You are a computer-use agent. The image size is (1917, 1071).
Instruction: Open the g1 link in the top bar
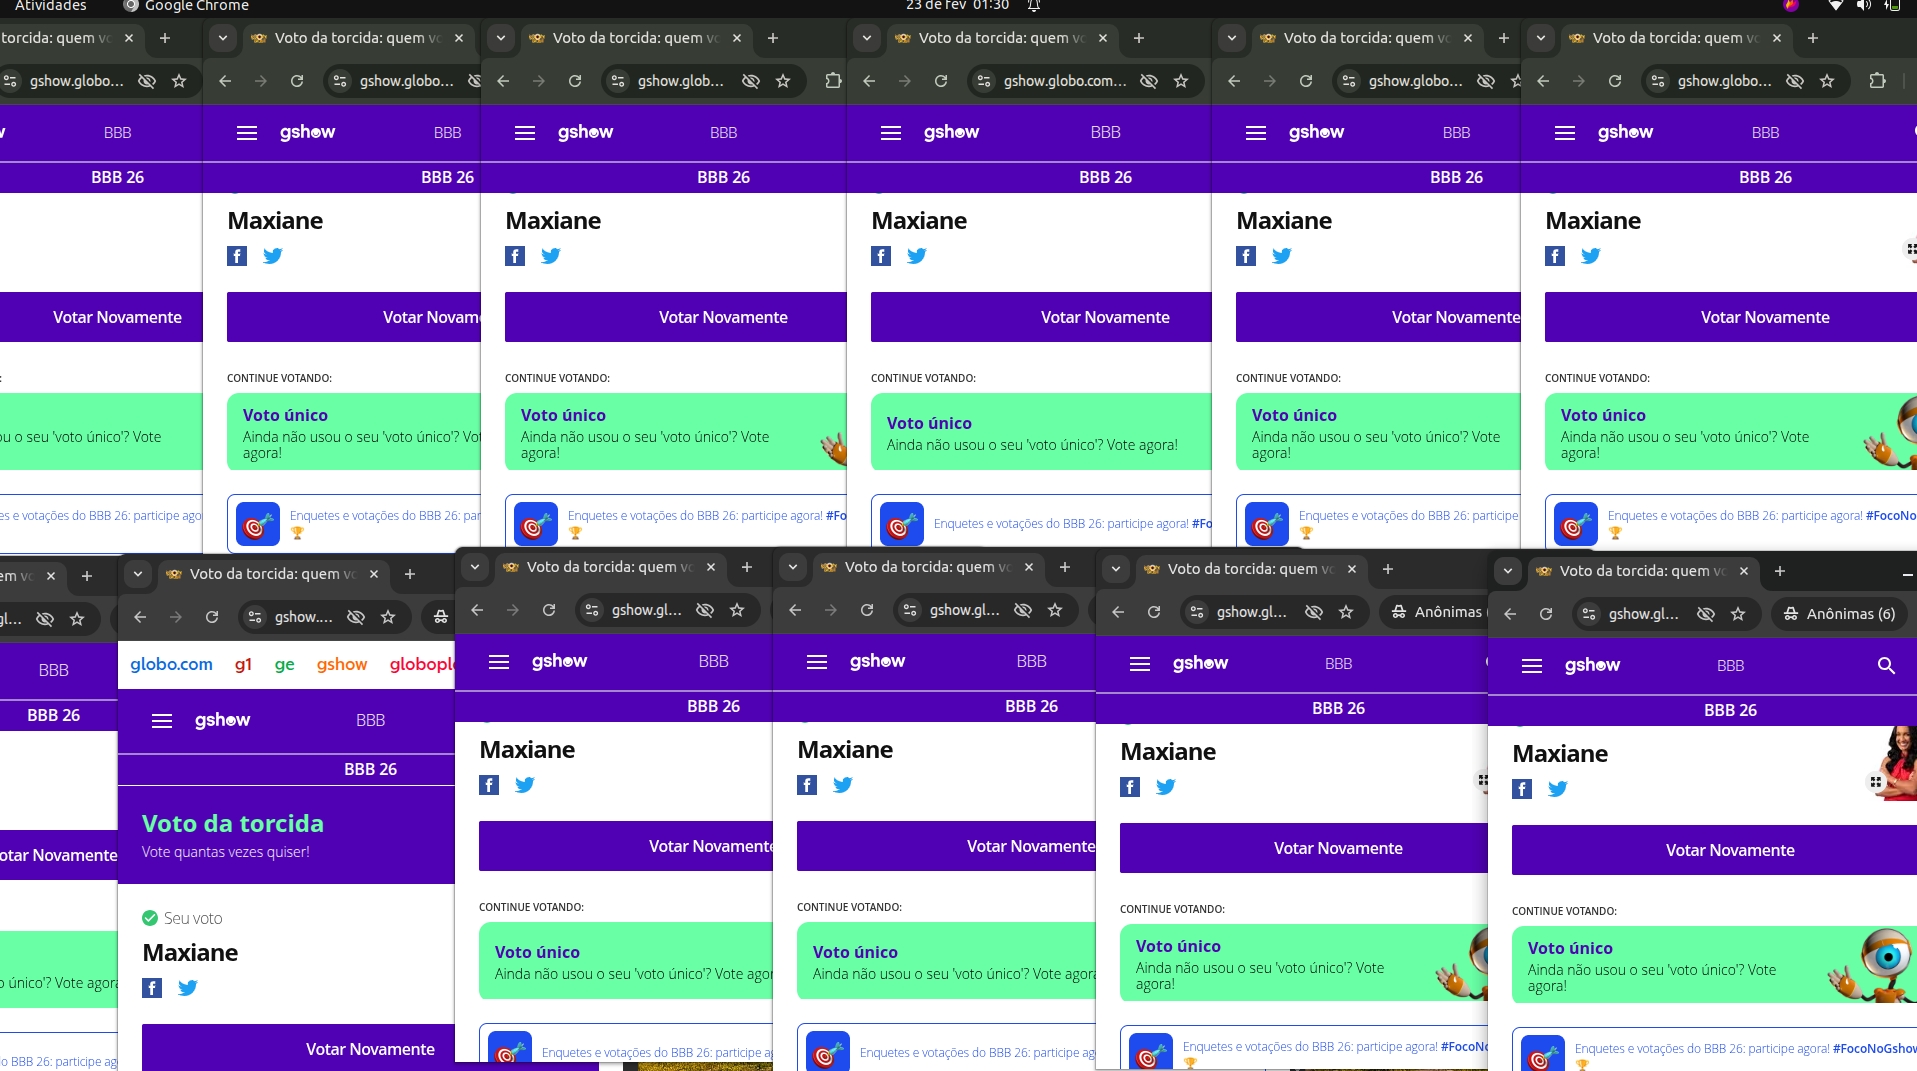tap(243, 664)
